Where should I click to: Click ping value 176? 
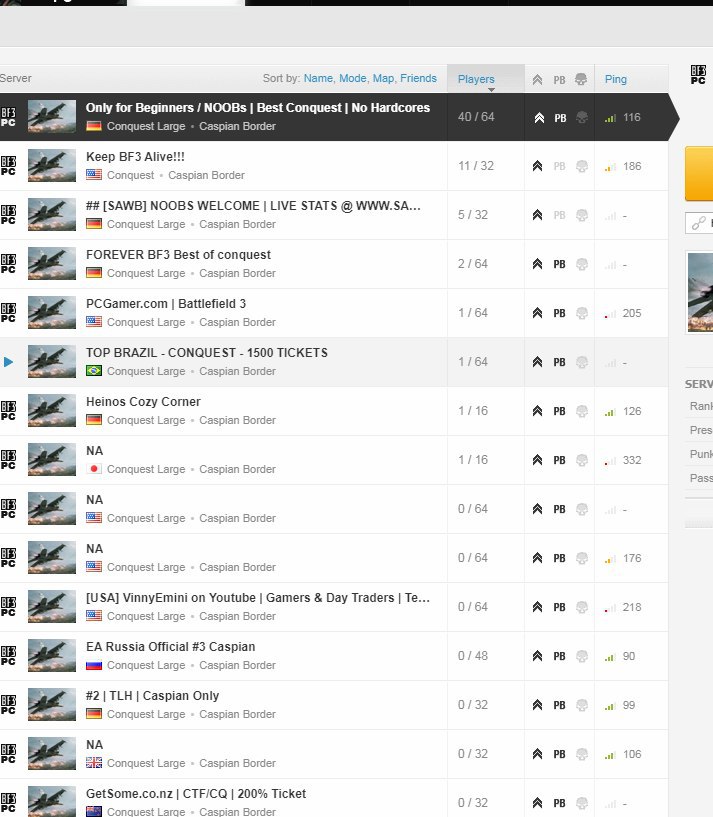[632, 558]
